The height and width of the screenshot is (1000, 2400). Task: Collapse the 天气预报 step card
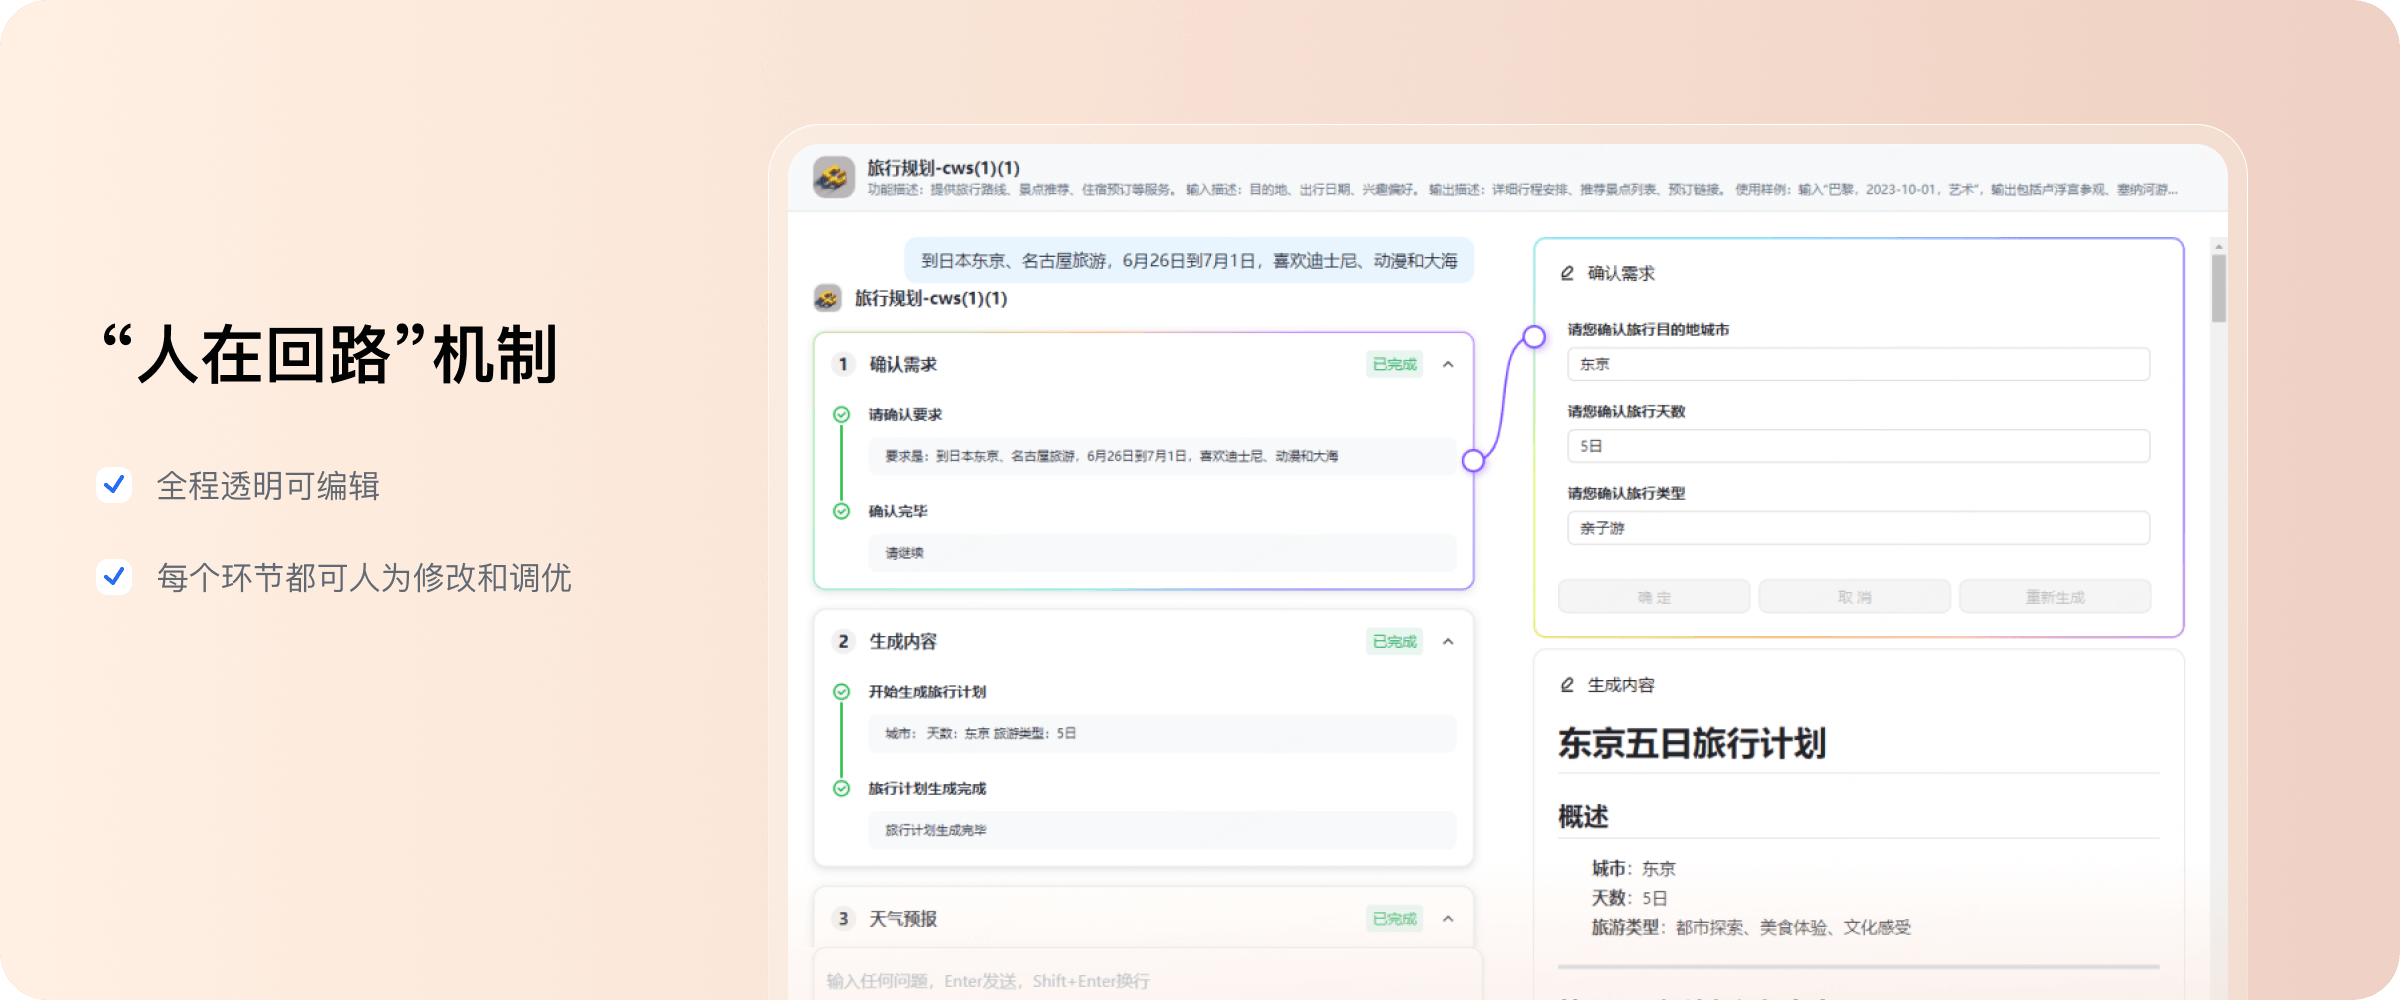(x=1448, y=919)
